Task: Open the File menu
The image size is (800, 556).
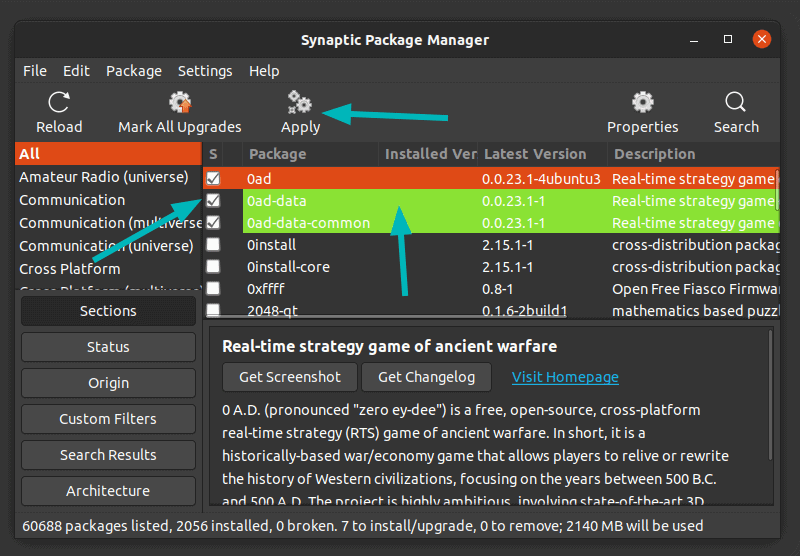Action: [x=35, y=71]
